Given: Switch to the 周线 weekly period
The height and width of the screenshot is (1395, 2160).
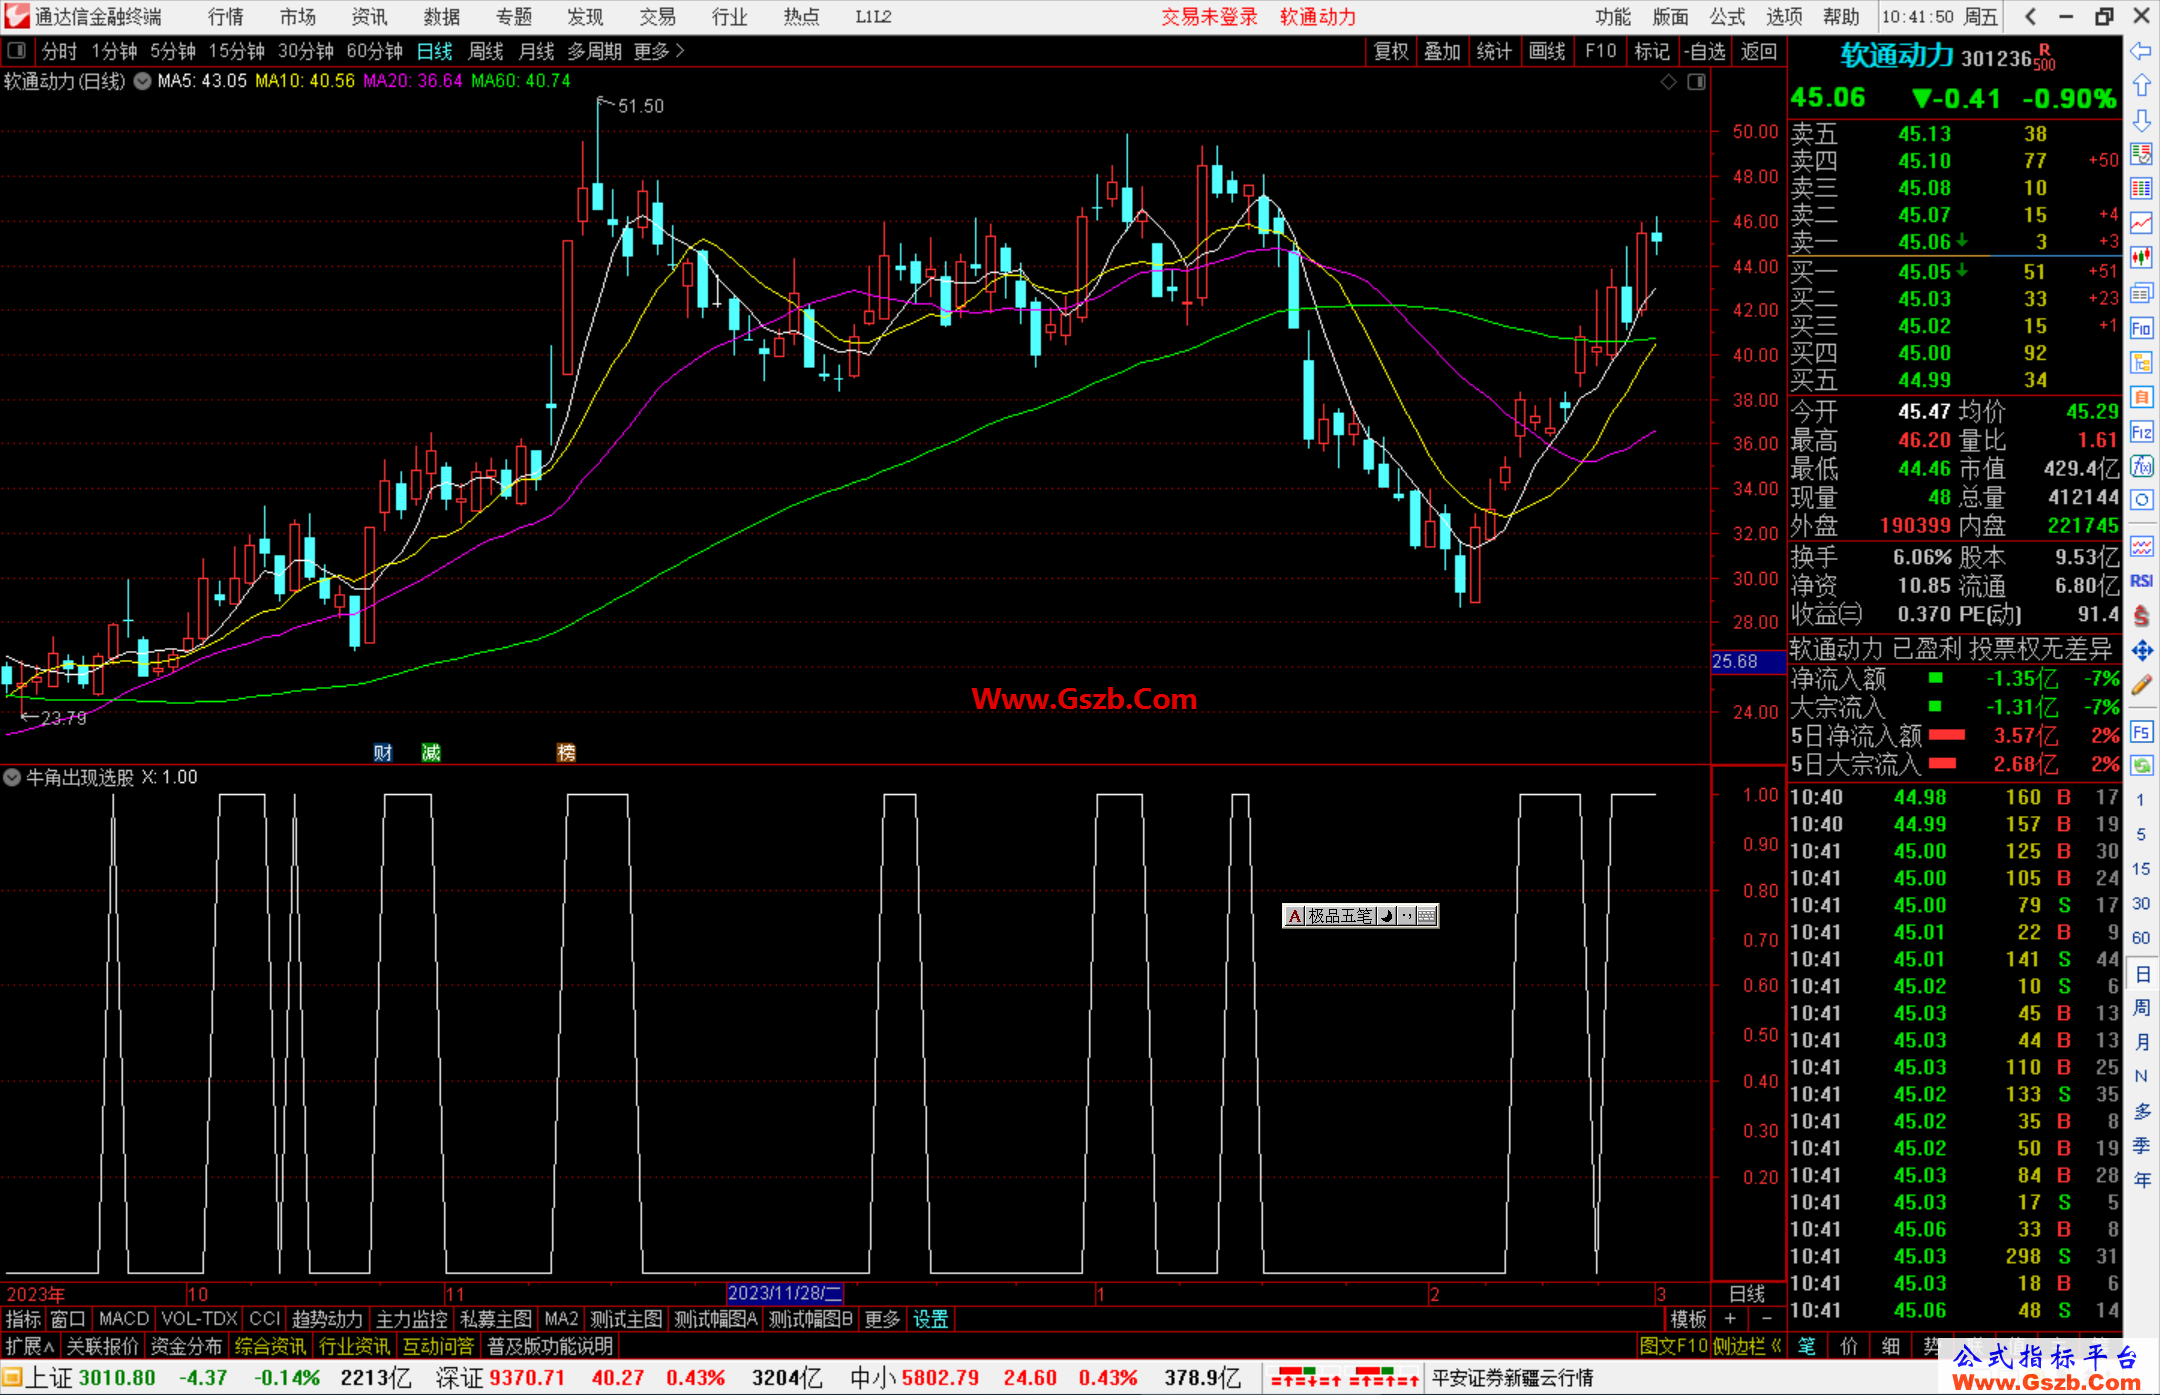Looking at the screenshot, I should (486, 51).
